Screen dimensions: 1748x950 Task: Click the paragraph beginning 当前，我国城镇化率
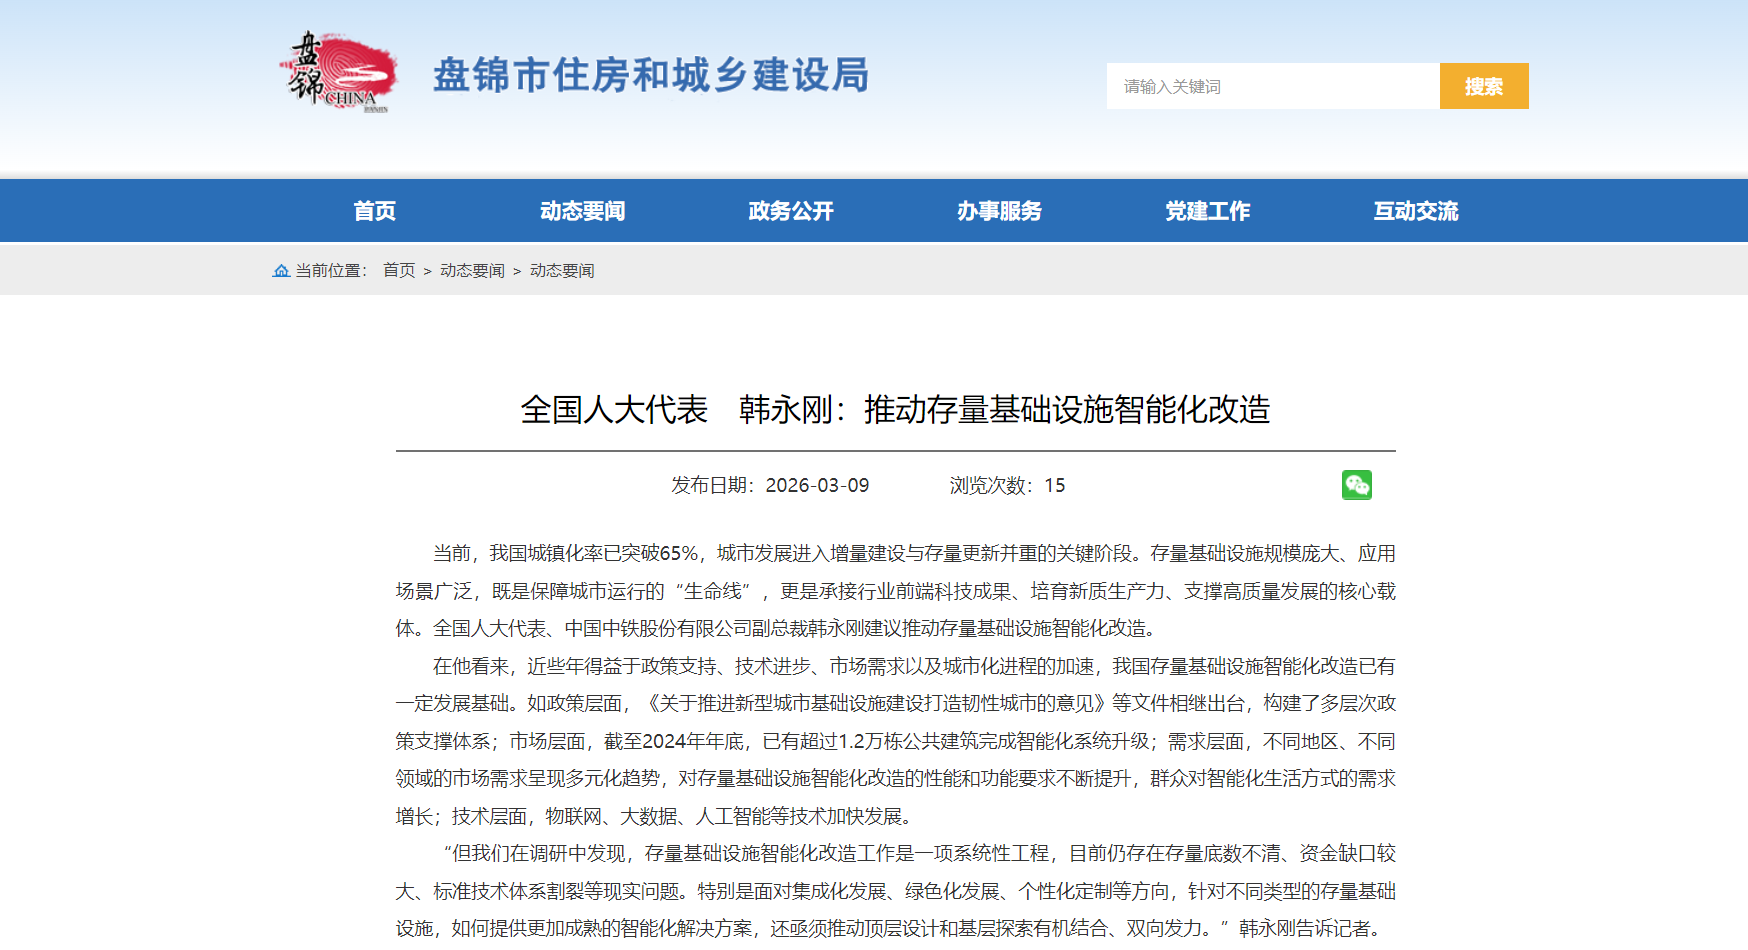click(895, 591)
